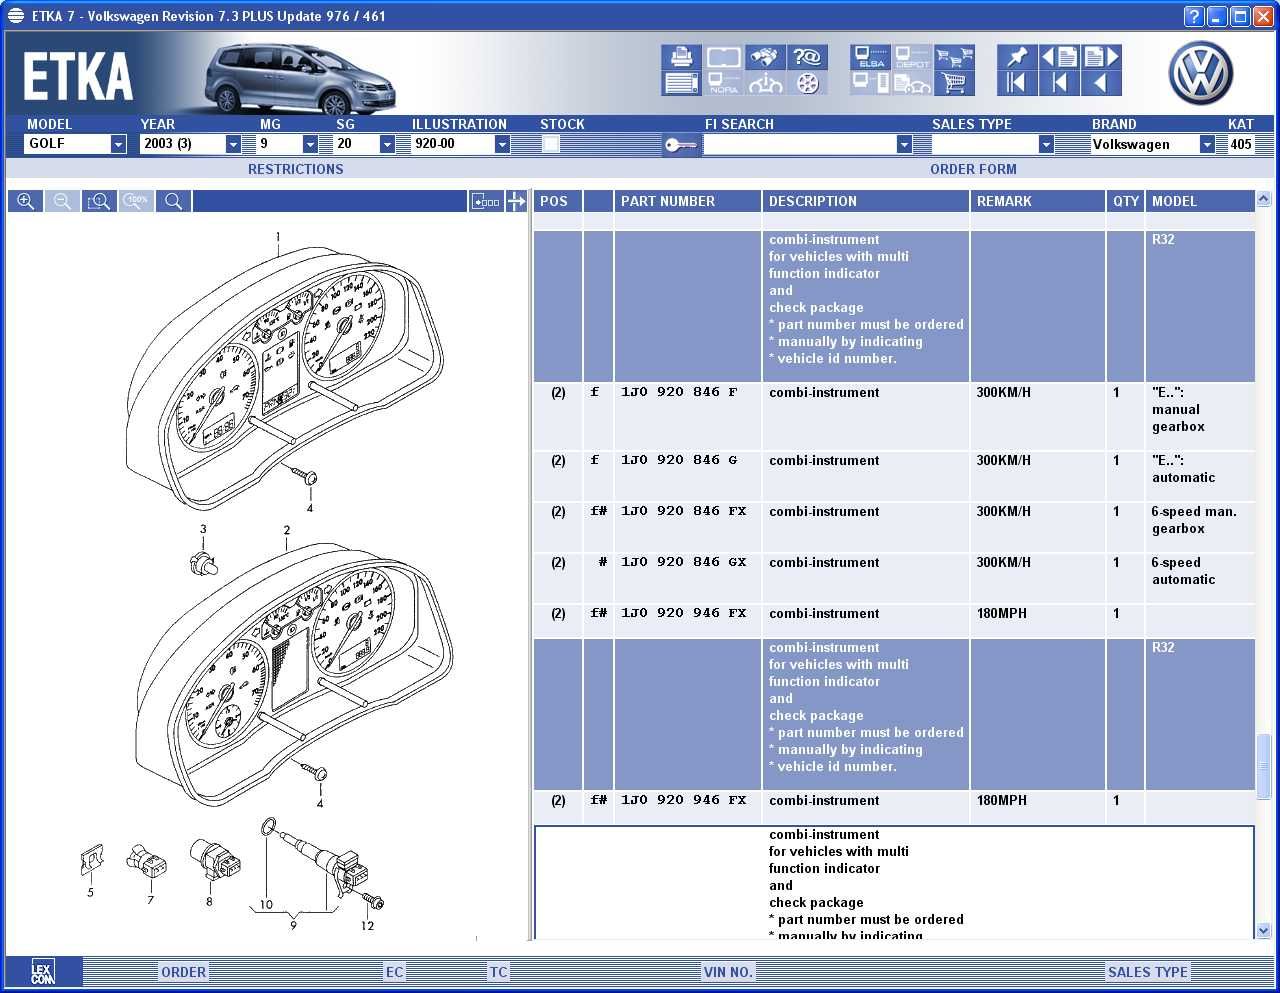Select part row 1J0 920 846 GX
The image size is (1280, 993).
click(683, 563)
